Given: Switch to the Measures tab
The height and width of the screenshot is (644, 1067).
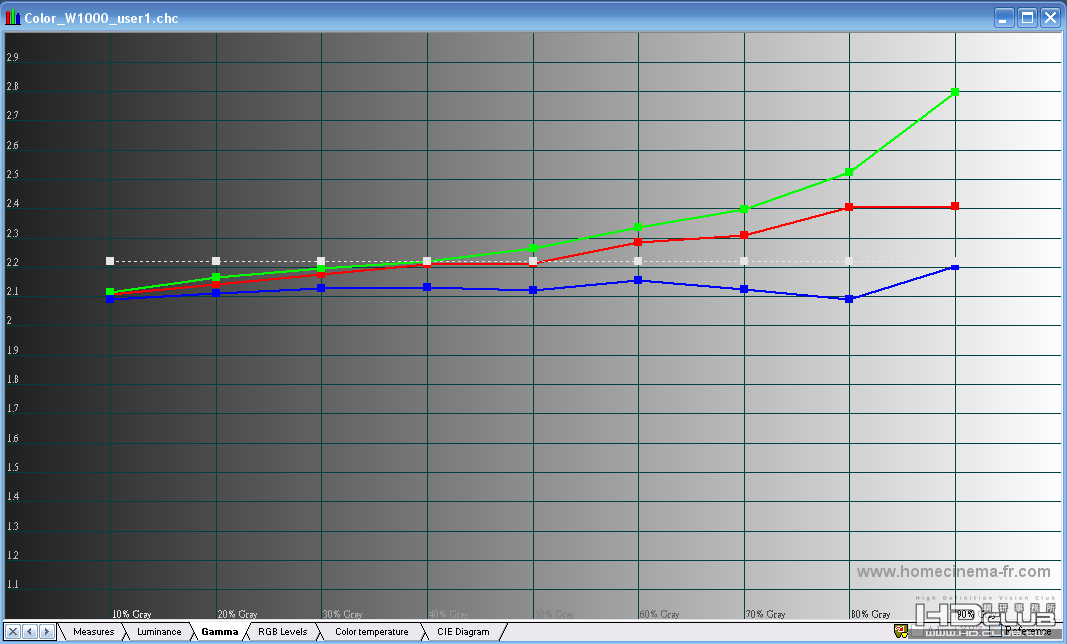Looking at the screenshot, I should pos(94,632).
